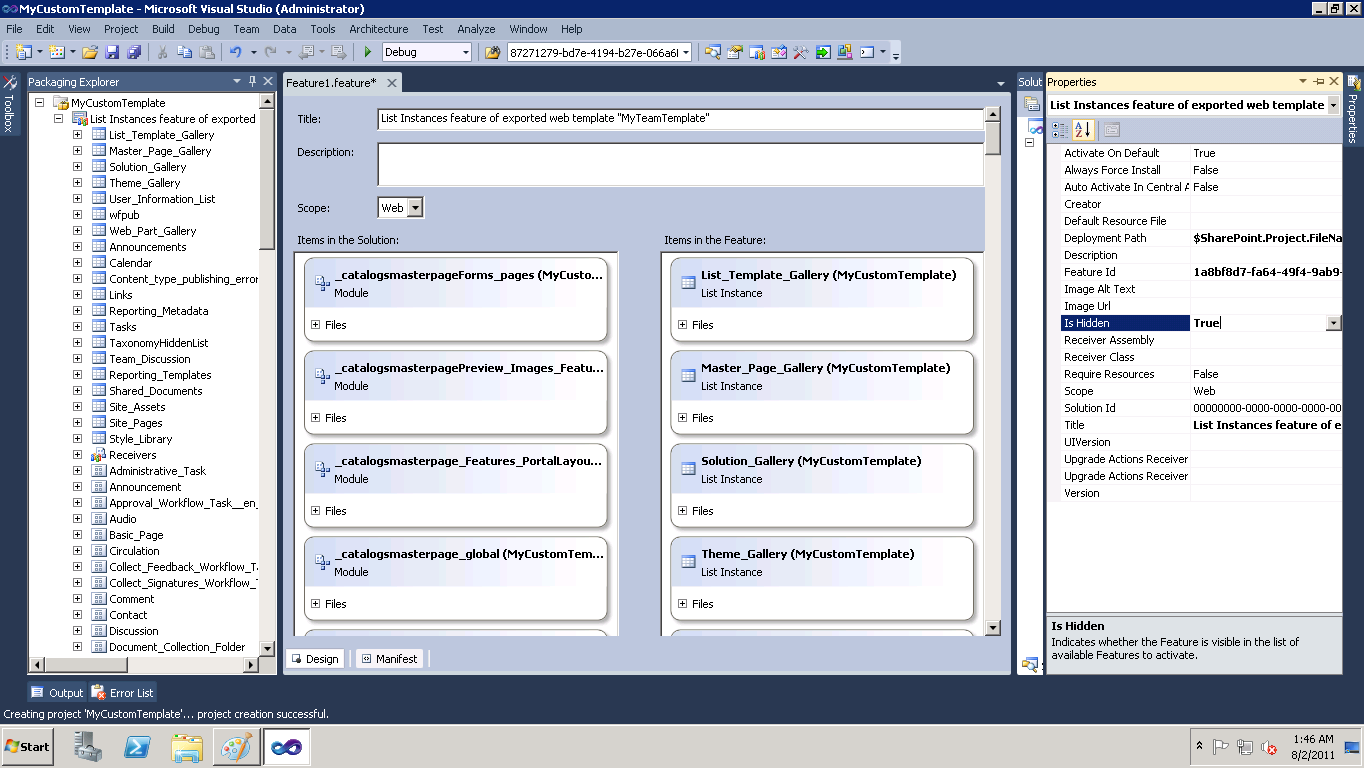Open the Analyze menu

click(476, 29)
